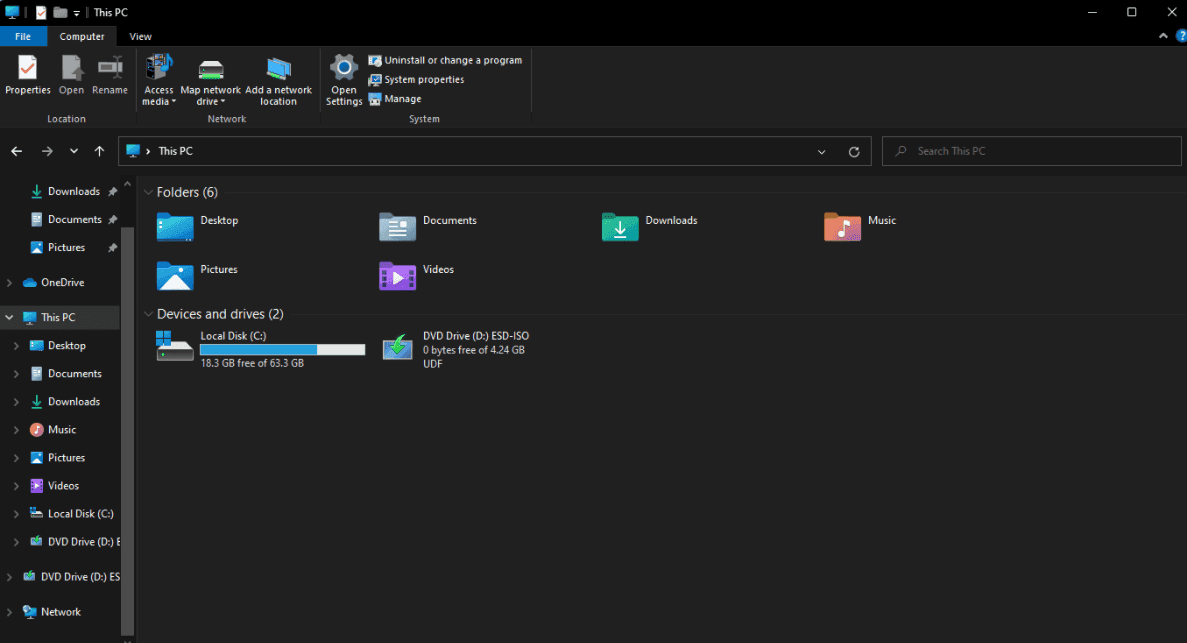Open pinned Documents in Quick access
The width and height of the screenshot is (1187, 643).
click(x=73, y=220)
